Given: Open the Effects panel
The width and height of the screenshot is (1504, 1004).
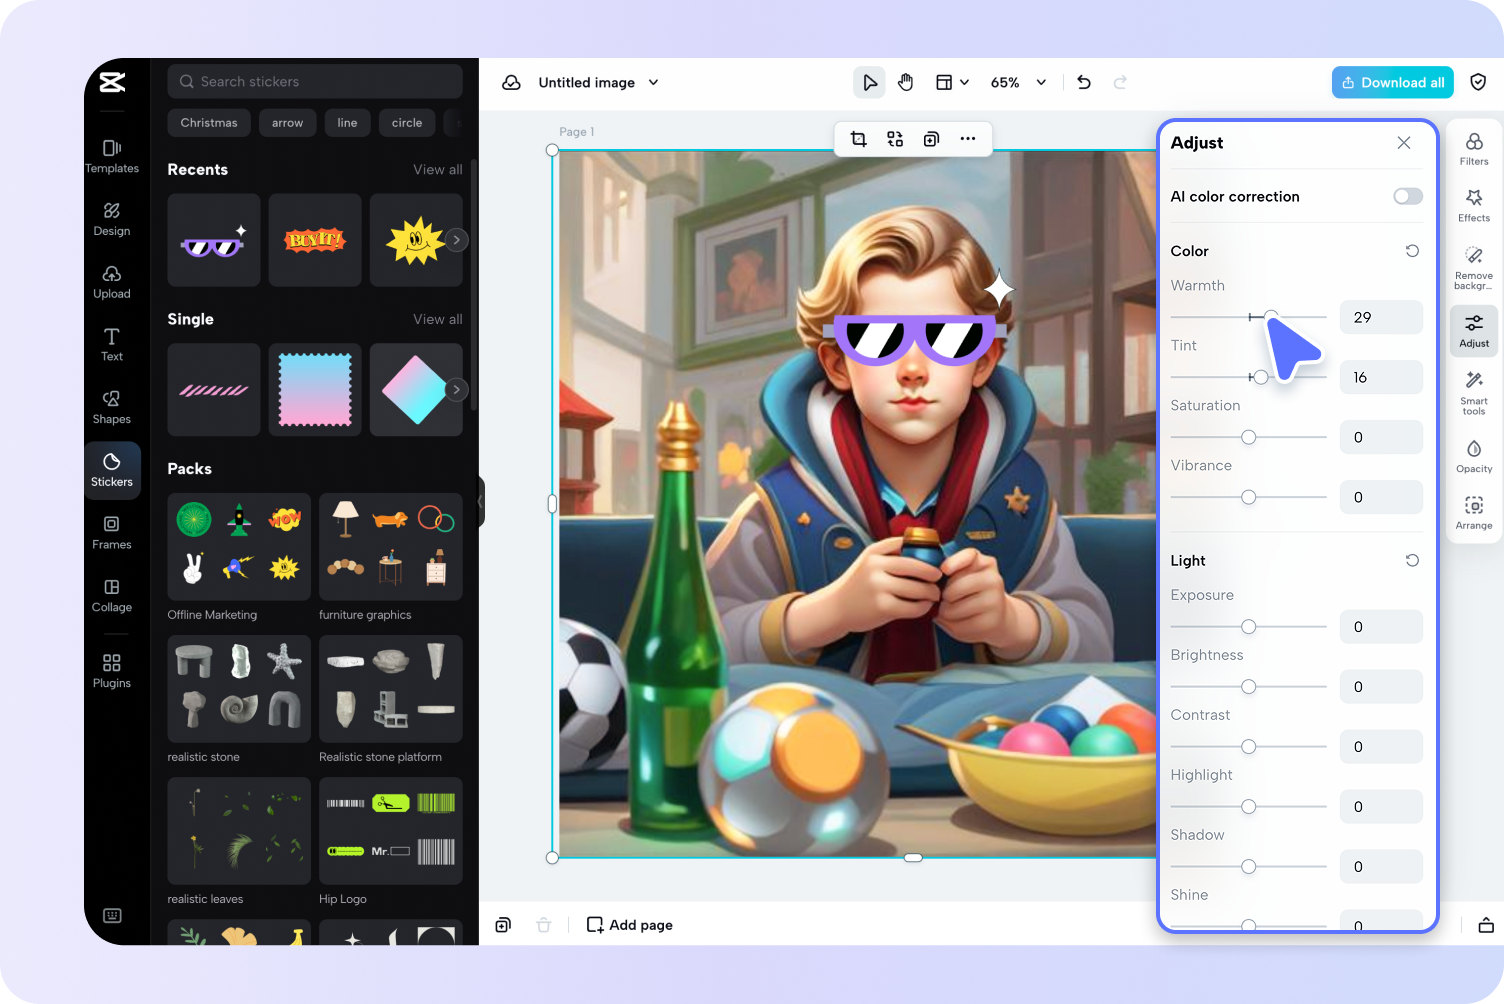Looking at the screenshot, I should (1474, 205).
